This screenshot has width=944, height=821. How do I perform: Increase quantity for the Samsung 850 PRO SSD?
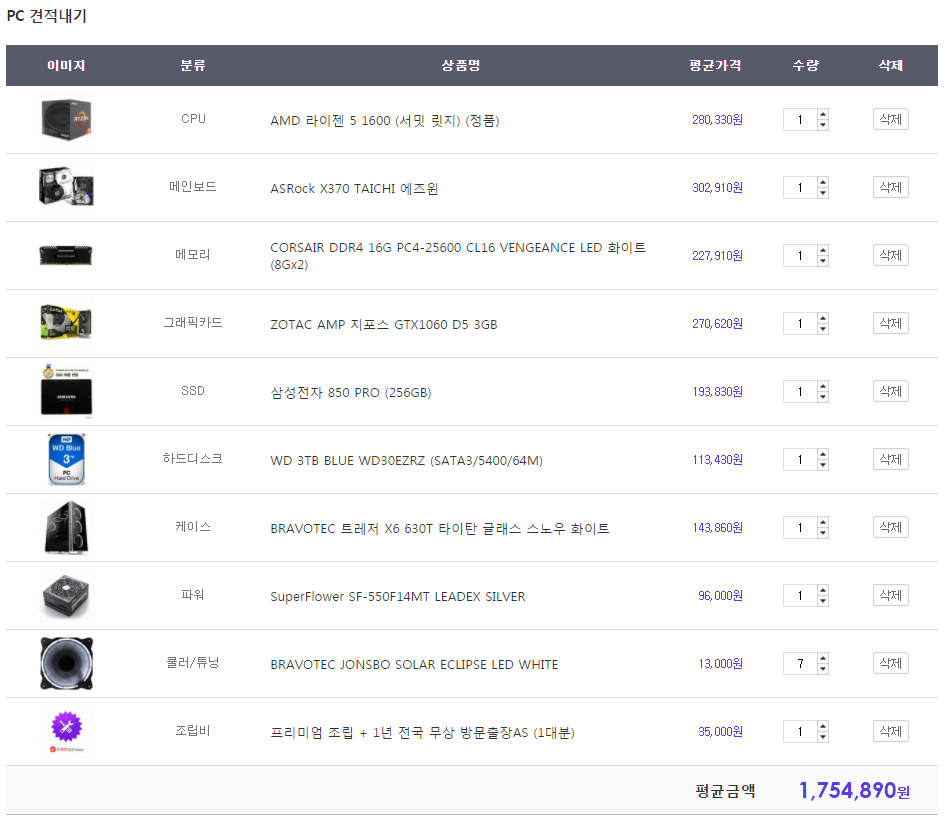coord(822,386)
